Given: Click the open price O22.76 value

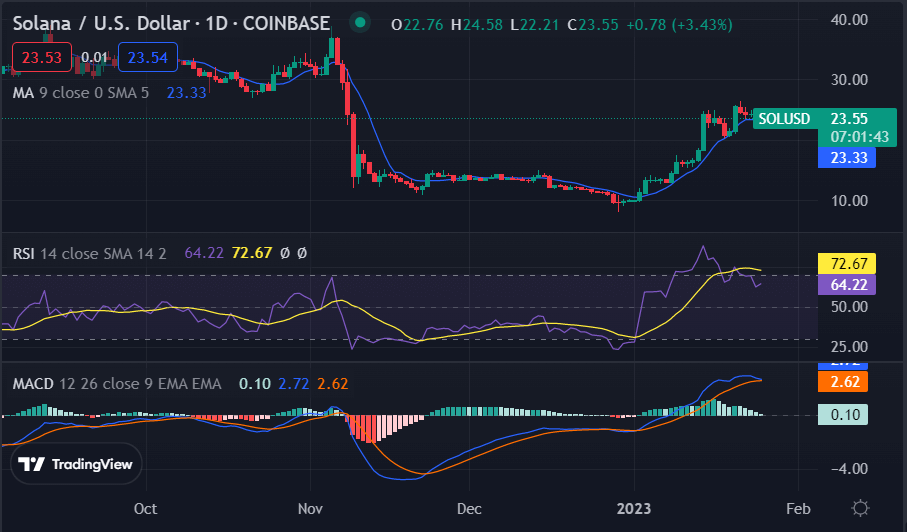Looking at the screenshot, I should 417,25.
